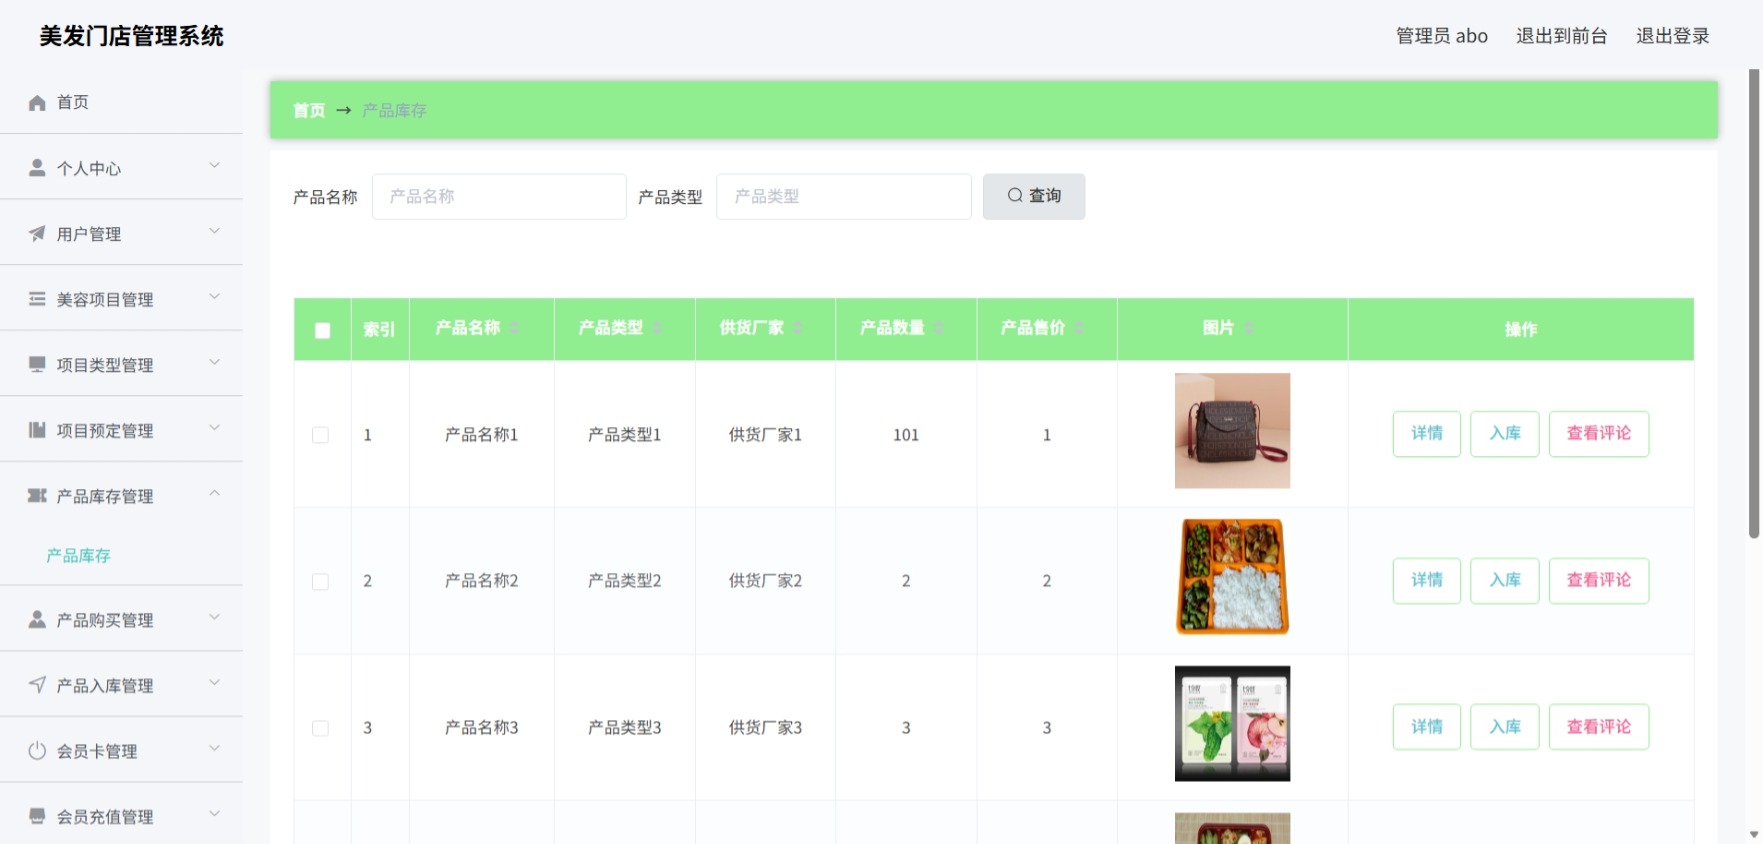Click the card icon next to 会员充值管理

(37, 816)
